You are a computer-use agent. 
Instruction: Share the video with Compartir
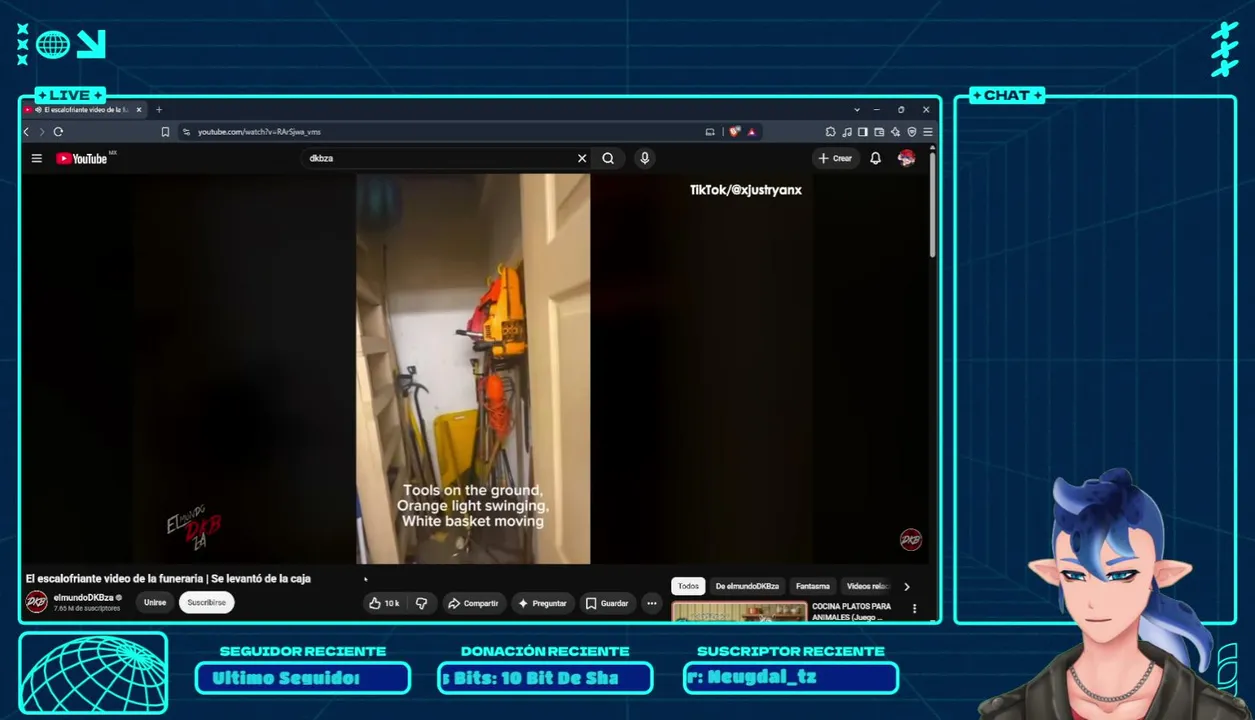pyautogui.click(x=473, y=603)
